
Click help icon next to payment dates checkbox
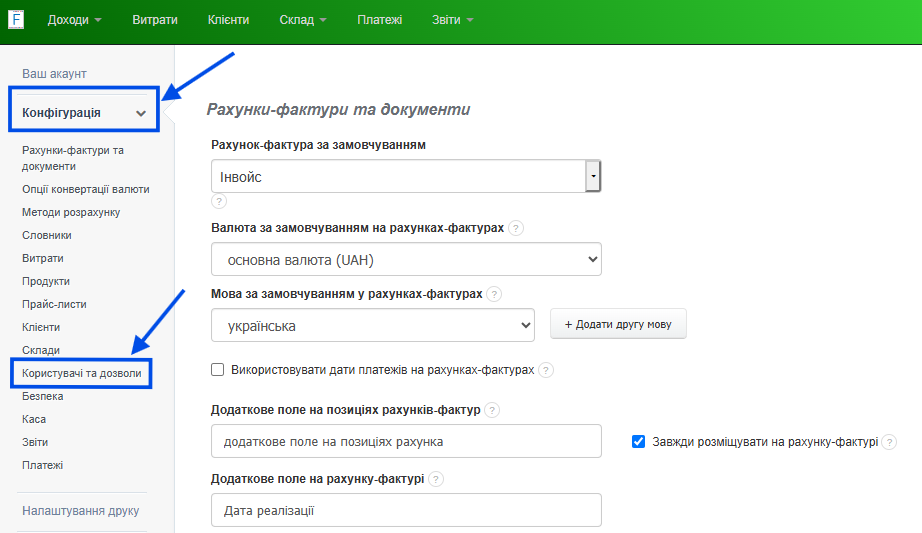click(x=546, y=370)
